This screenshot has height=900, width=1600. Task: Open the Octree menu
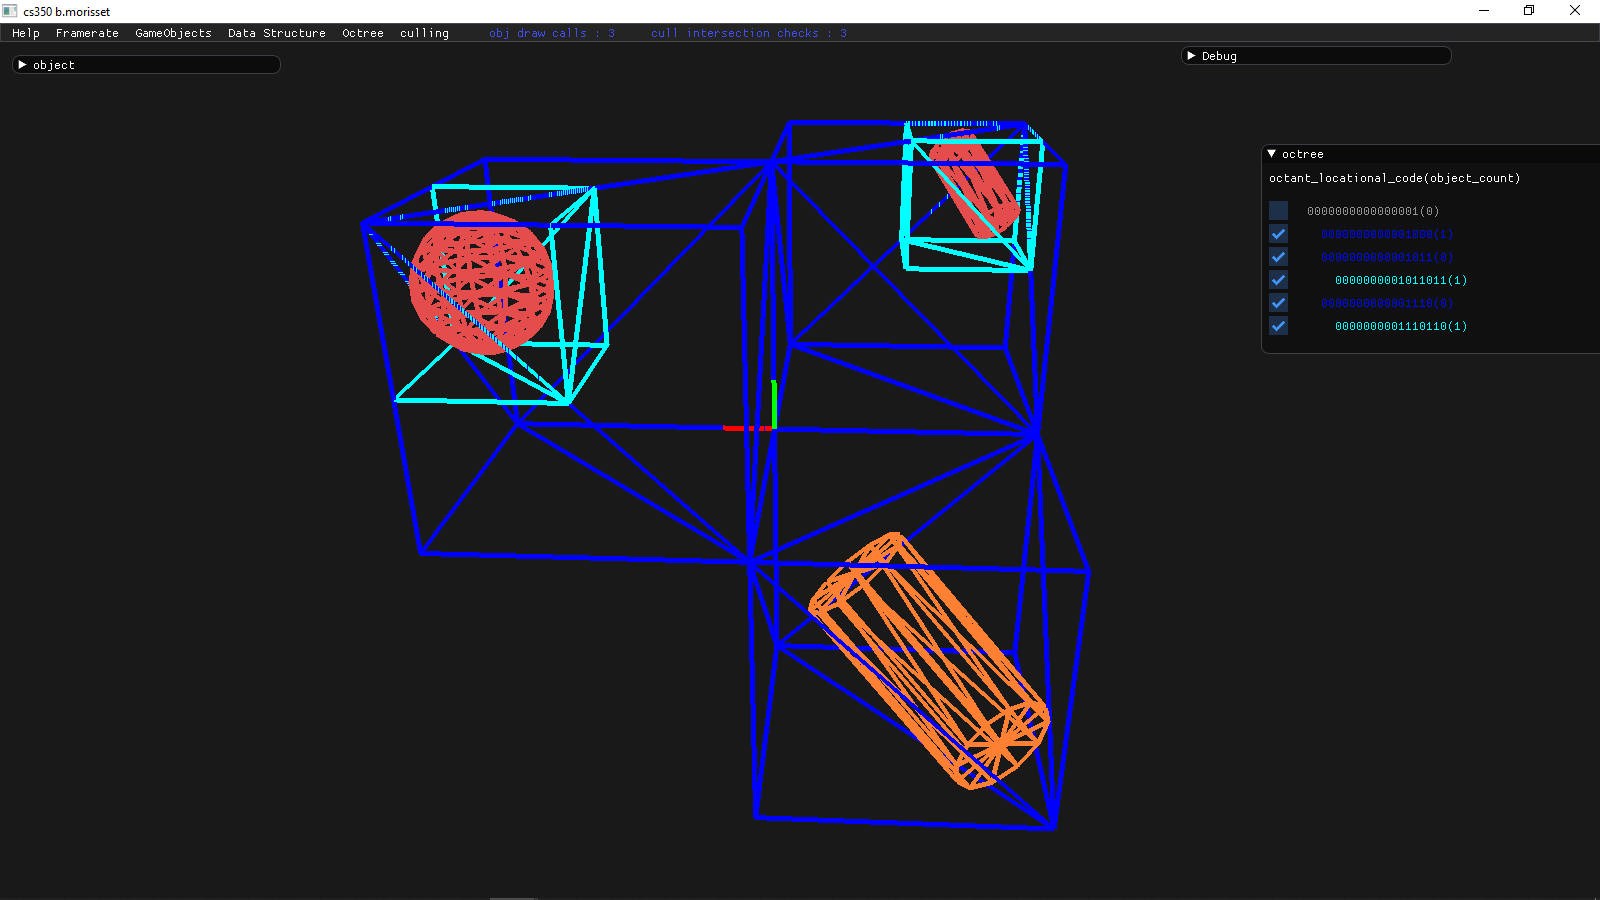[x=362, y=33]
